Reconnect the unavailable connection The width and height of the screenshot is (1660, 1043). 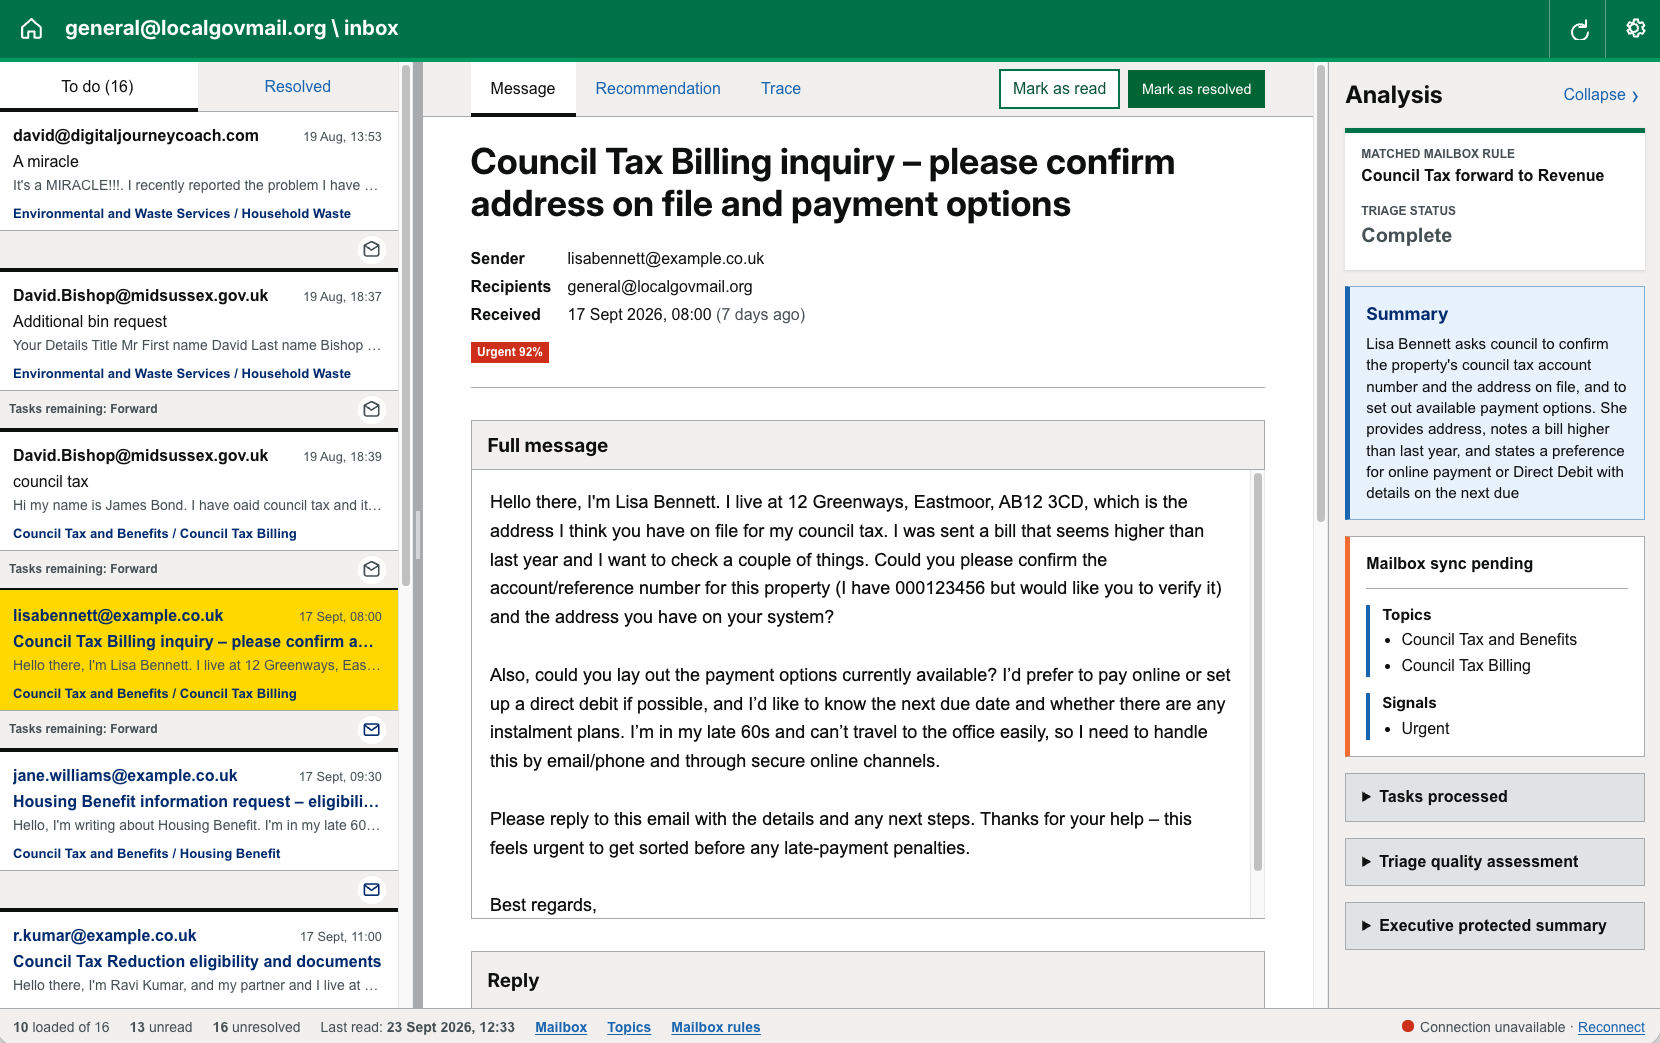[1611, 1027]
